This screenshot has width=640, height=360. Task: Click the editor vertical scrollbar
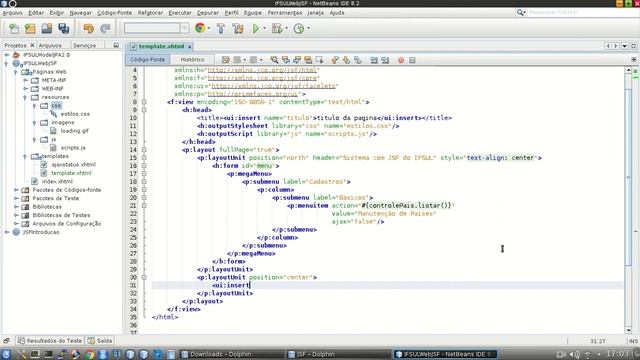(628, 176)
